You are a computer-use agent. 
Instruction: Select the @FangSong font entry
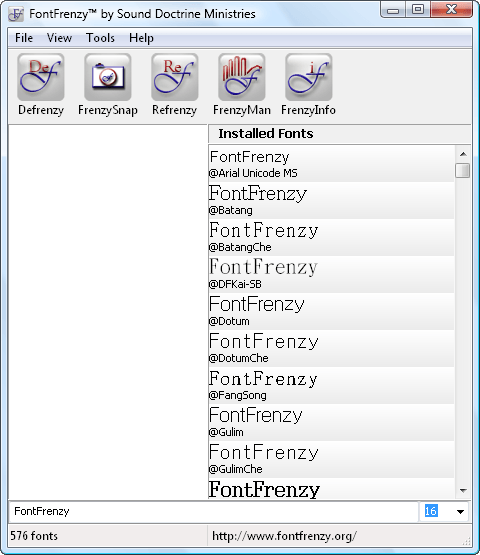point(331,385)
